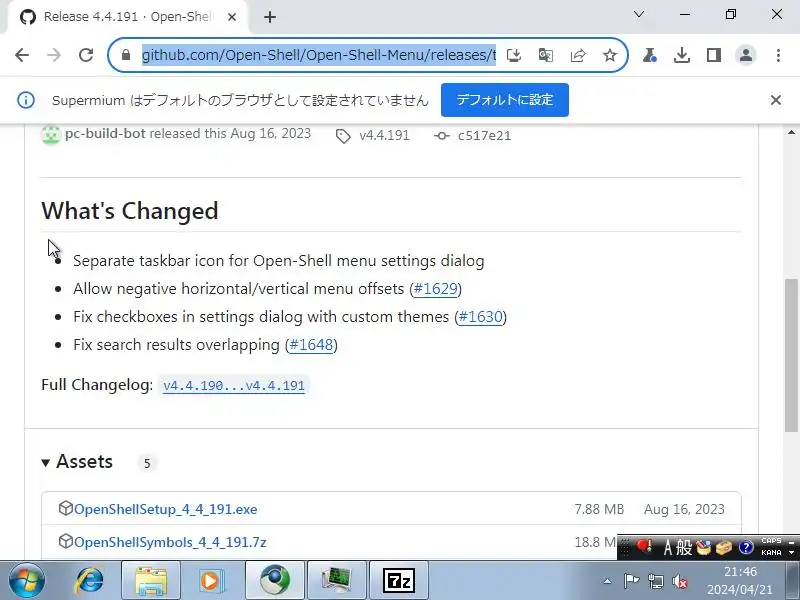The width and height of the screenshot is (800, 600).
Task: Open issue #1648 link
Action: (311, 345)
